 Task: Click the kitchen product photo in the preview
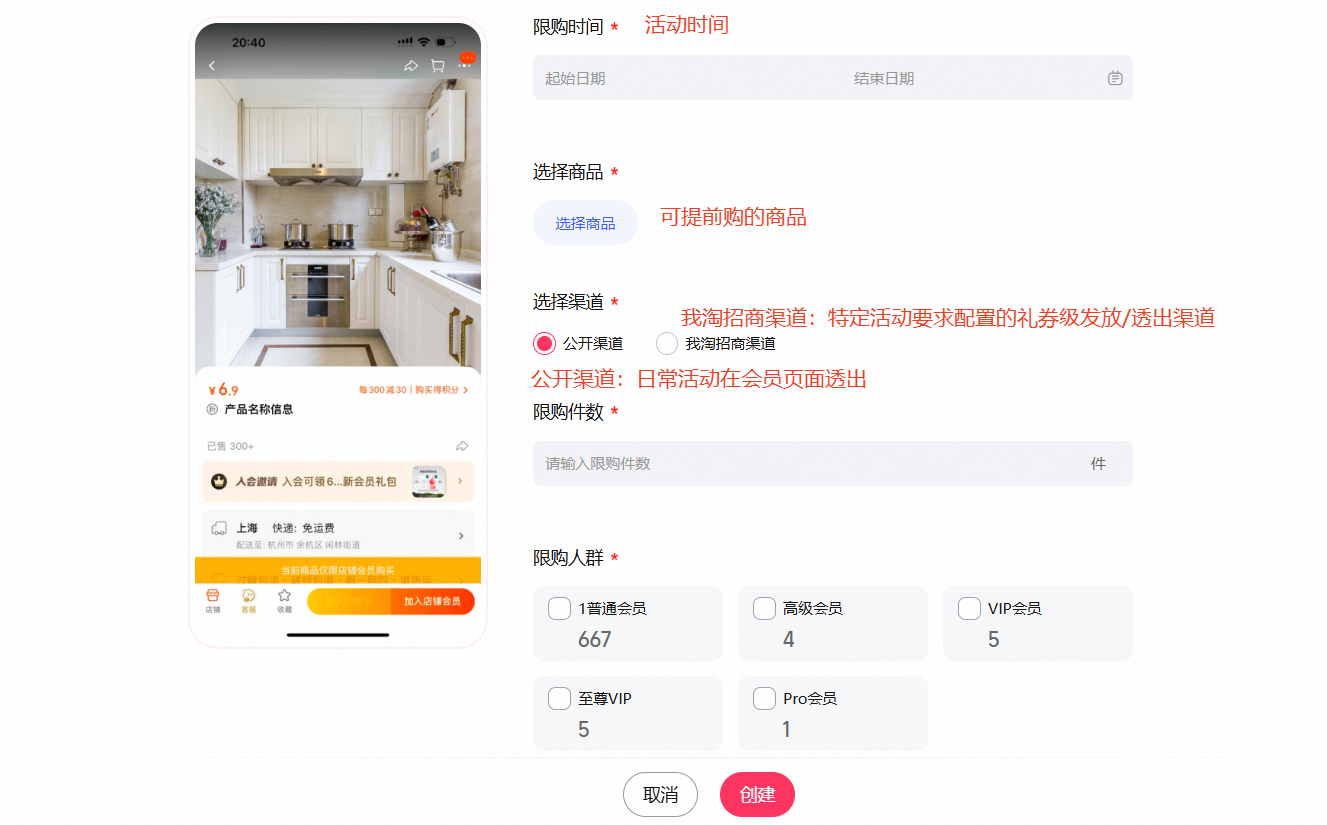[x=338, y=224]
